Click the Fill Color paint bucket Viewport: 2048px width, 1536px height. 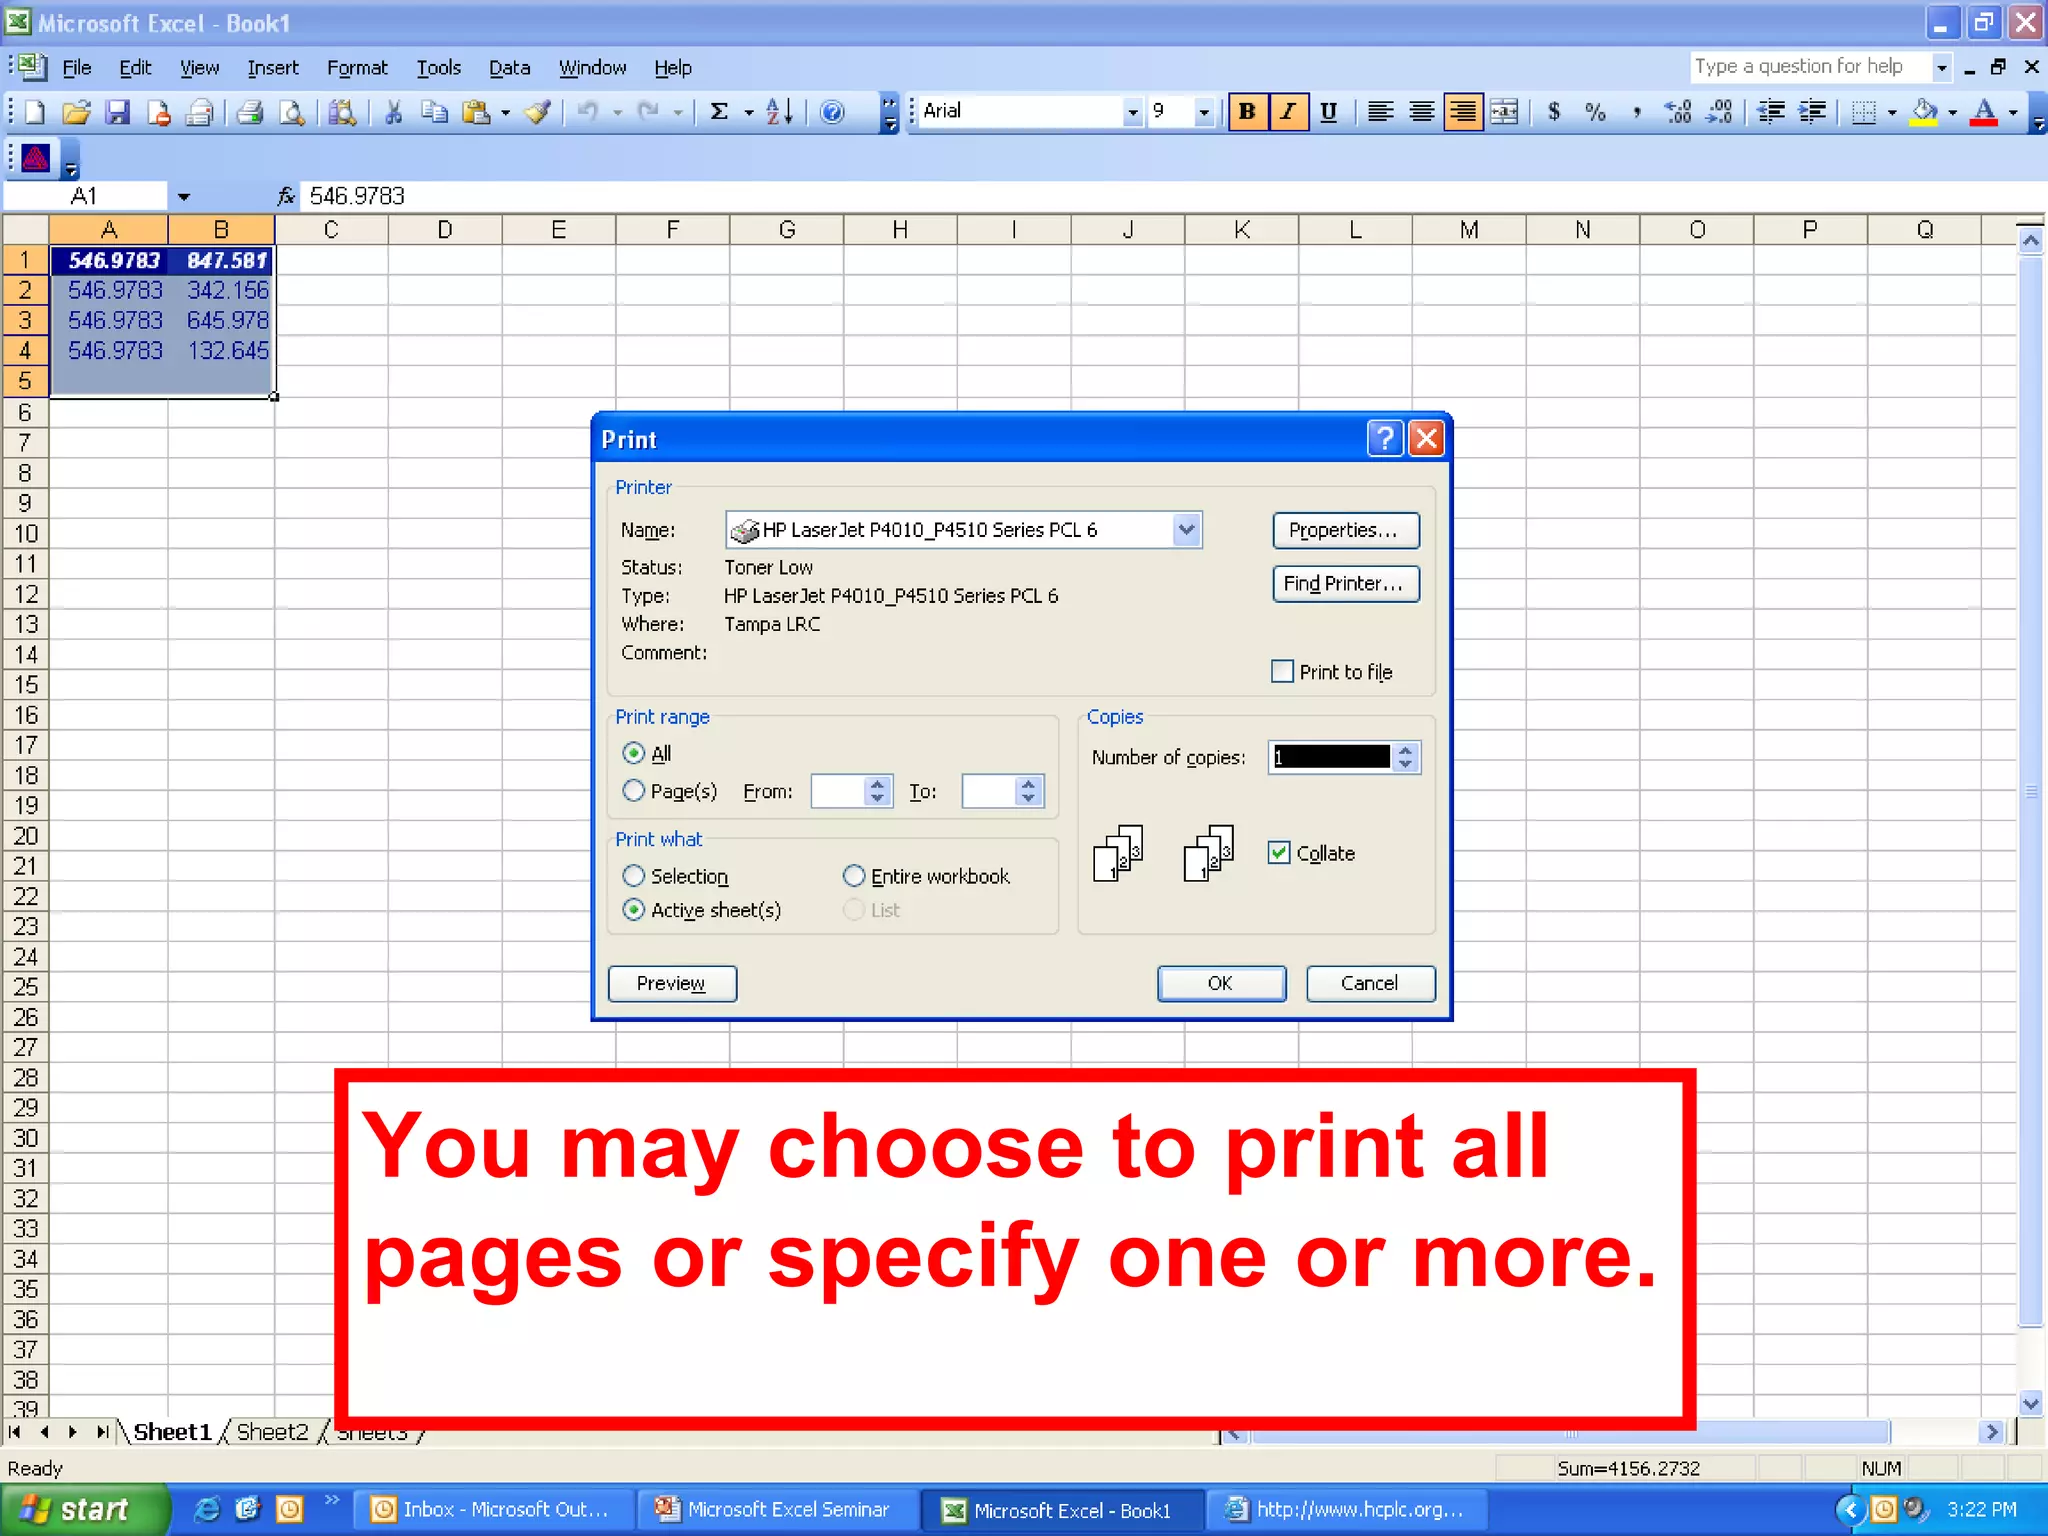1924,112
